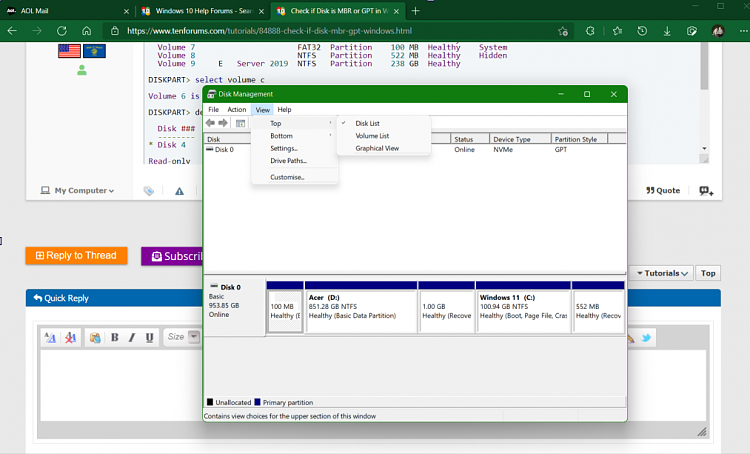Open browser Favorites list icon
750x454 pixels.
[618, 31]
